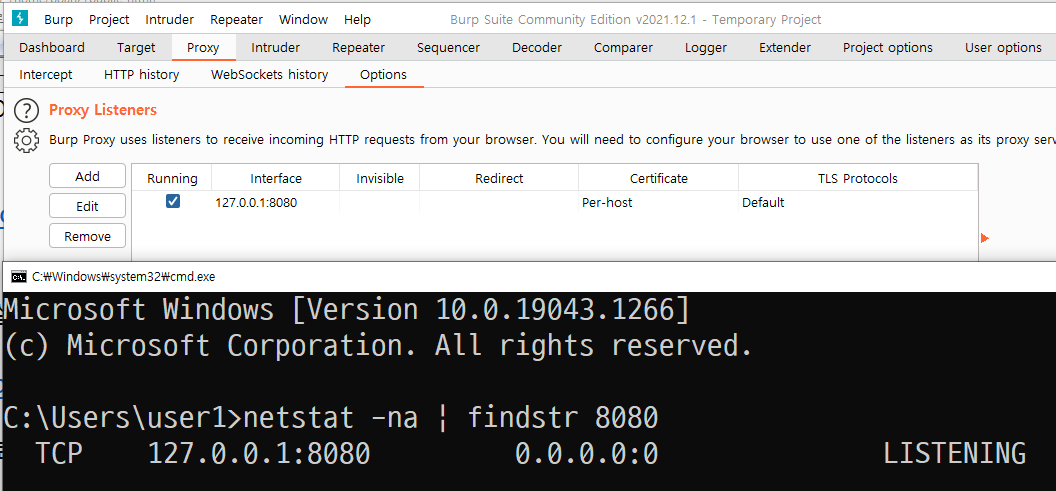Click Add to create proxy listener
The image size is (1056, 491).
click(88, 176)
